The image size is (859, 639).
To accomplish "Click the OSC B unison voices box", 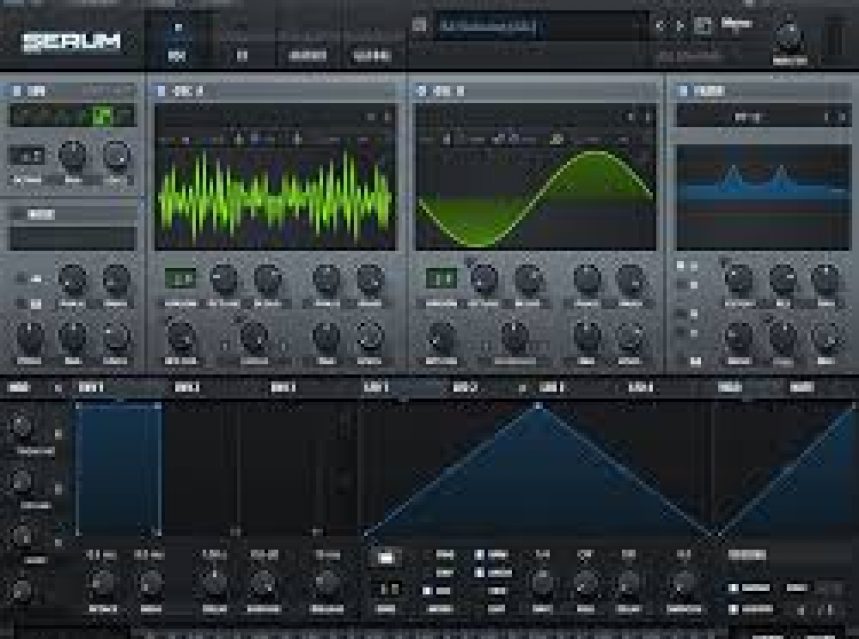I will 441,278.
